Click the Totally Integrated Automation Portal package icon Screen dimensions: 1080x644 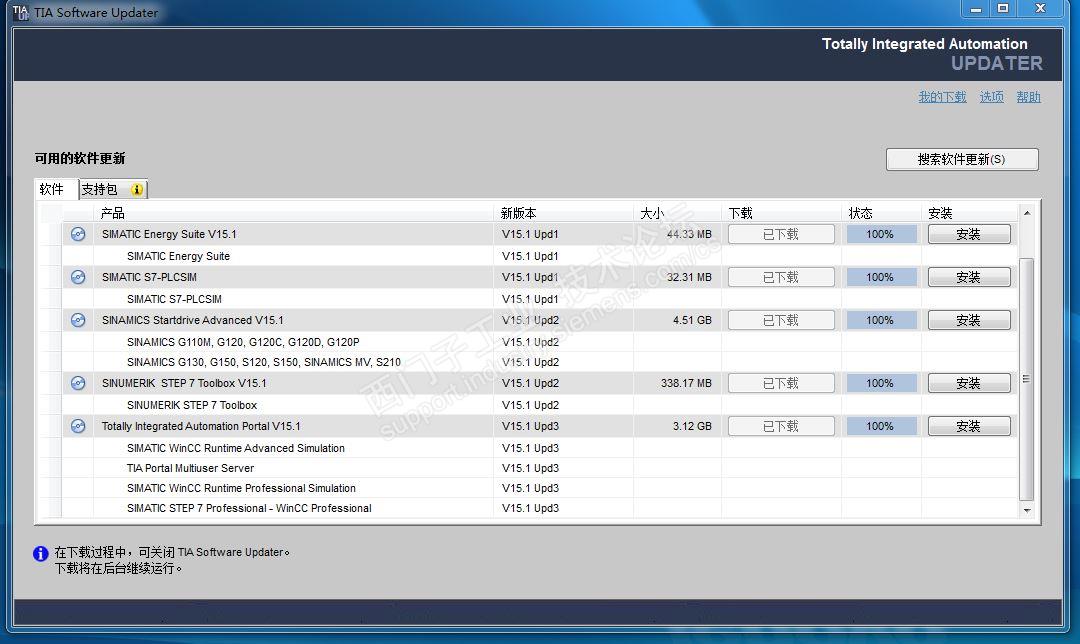coord(78,426)
